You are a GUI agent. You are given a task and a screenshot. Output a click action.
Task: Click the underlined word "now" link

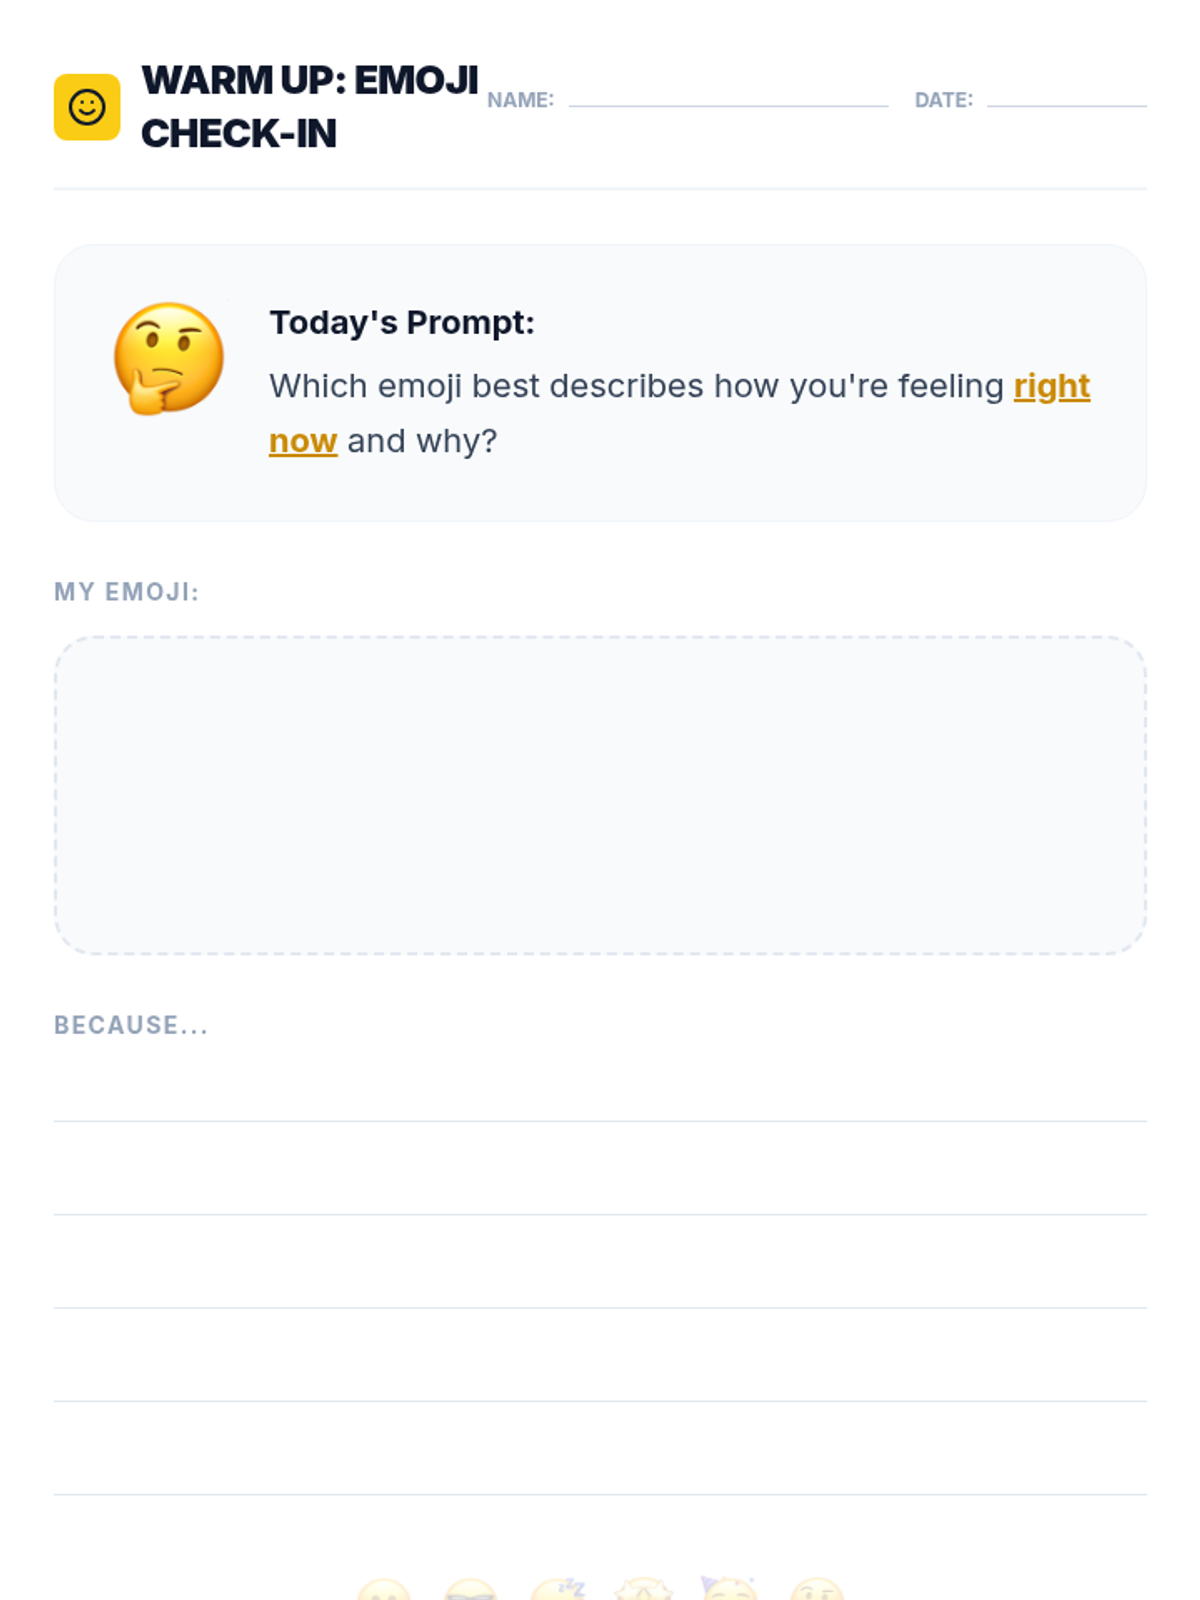click(x=303, y=441)
